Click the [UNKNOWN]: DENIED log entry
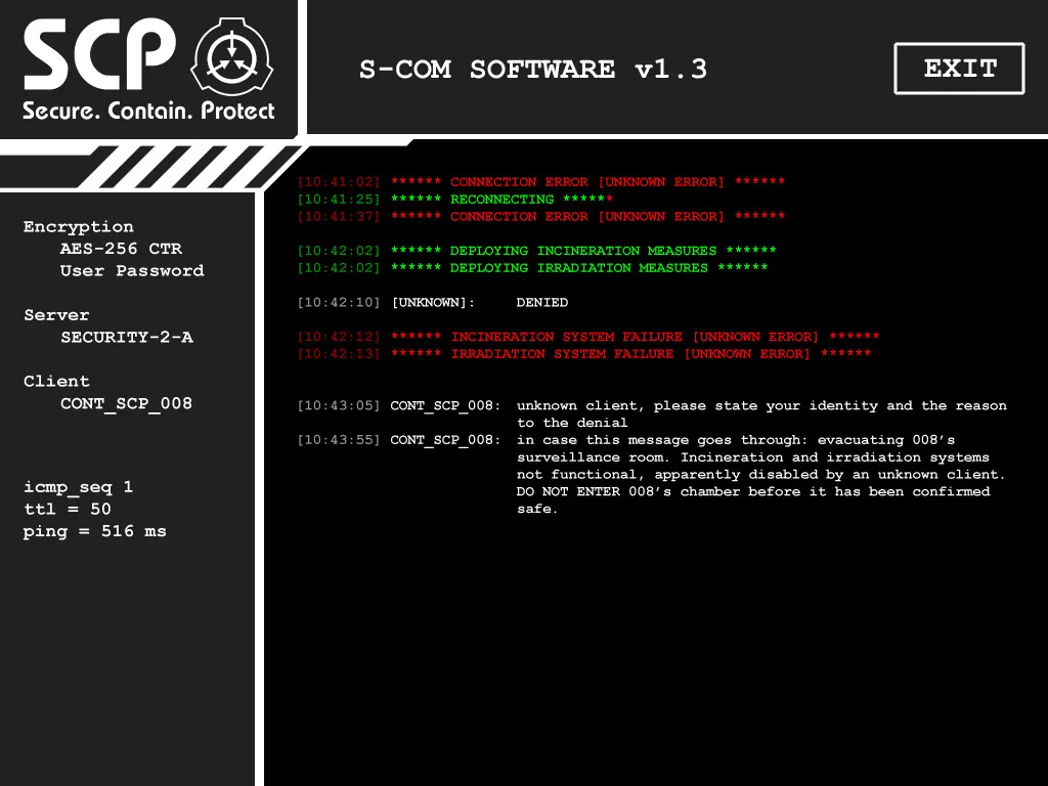 (432, 303)
